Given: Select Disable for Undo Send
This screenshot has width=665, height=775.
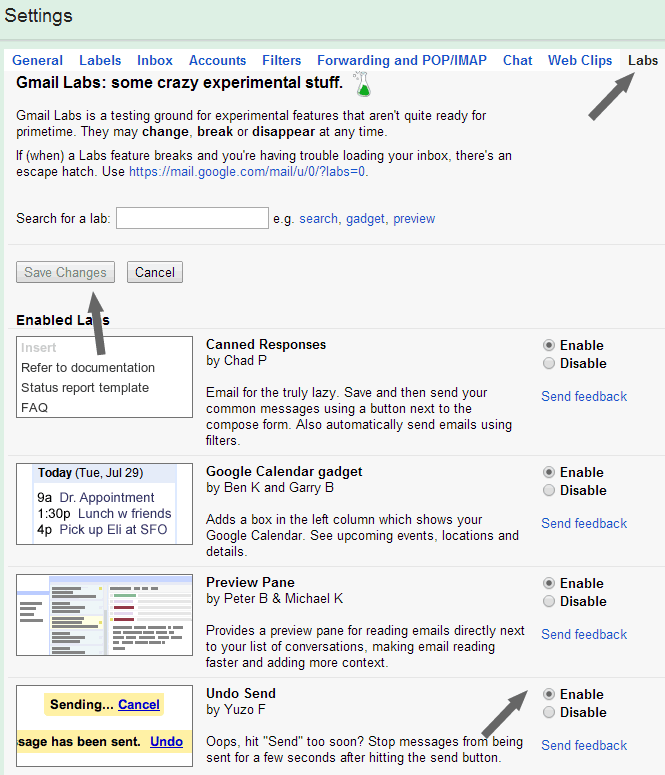Looking at the screenshot, I should coord(549,712).
